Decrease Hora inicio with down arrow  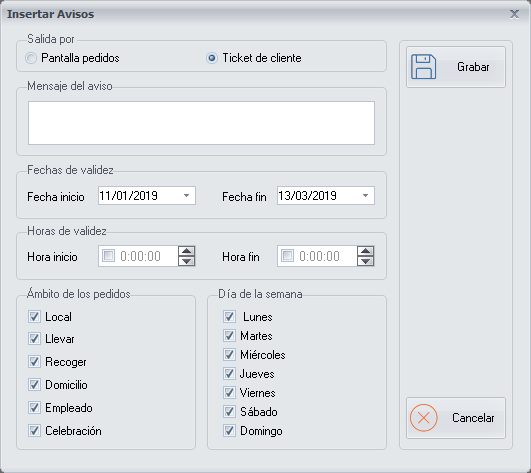pos(187,261)
